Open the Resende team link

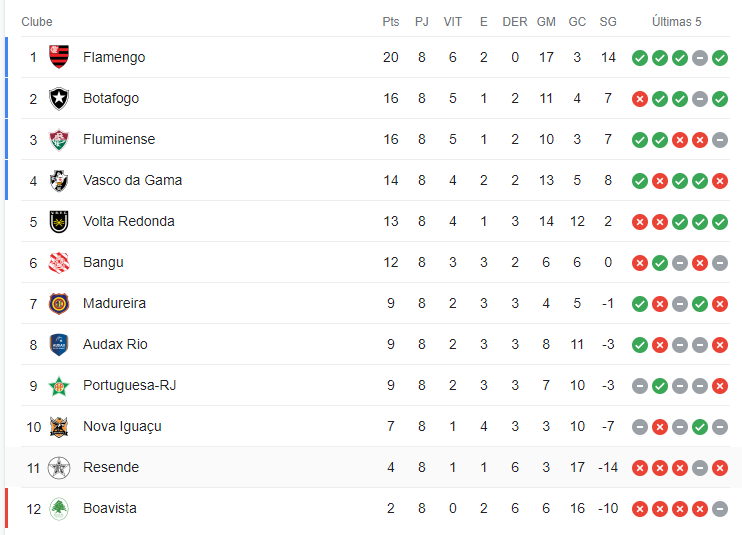click(x=111, y=467)
